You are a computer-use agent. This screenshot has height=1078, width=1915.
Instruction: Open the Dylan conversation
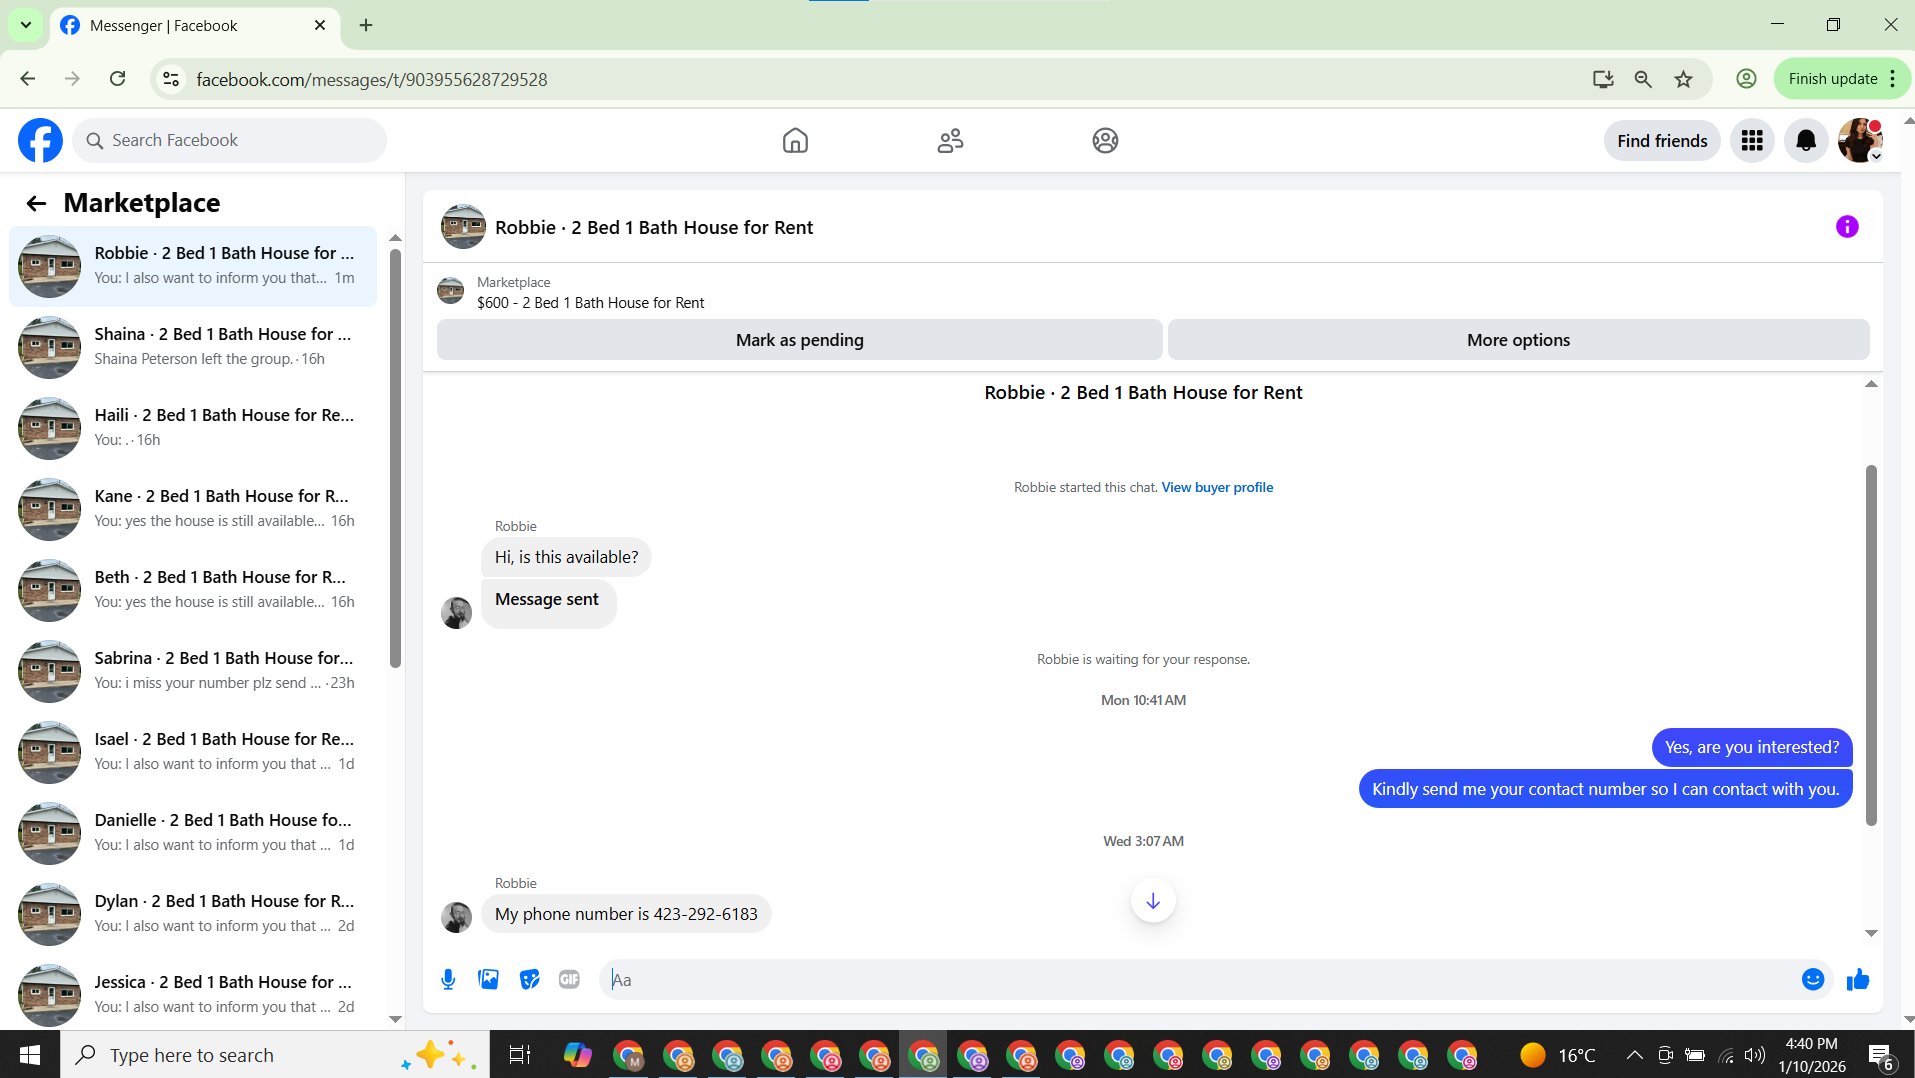pyautogui.click(x=193, y=914)
